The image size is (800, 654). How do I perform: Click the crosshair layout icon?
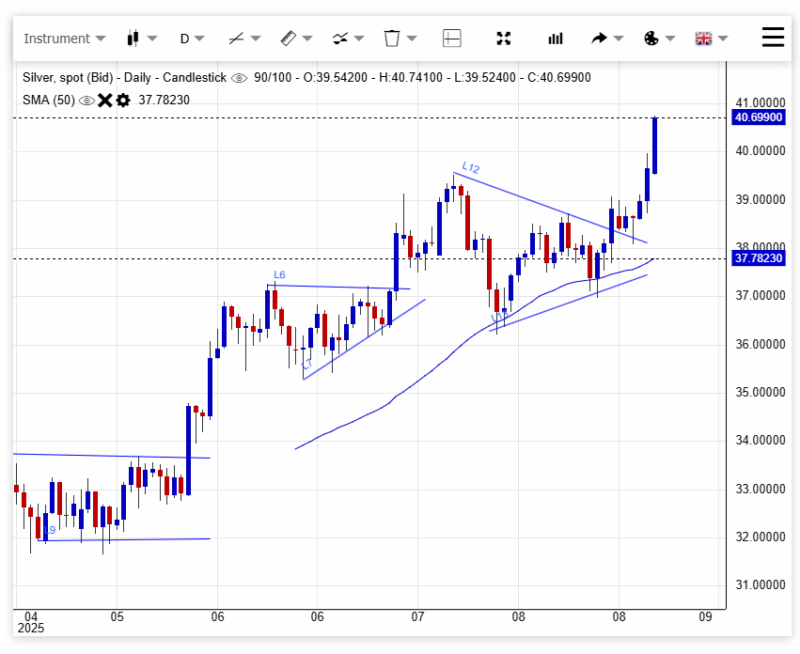point(452,39)
